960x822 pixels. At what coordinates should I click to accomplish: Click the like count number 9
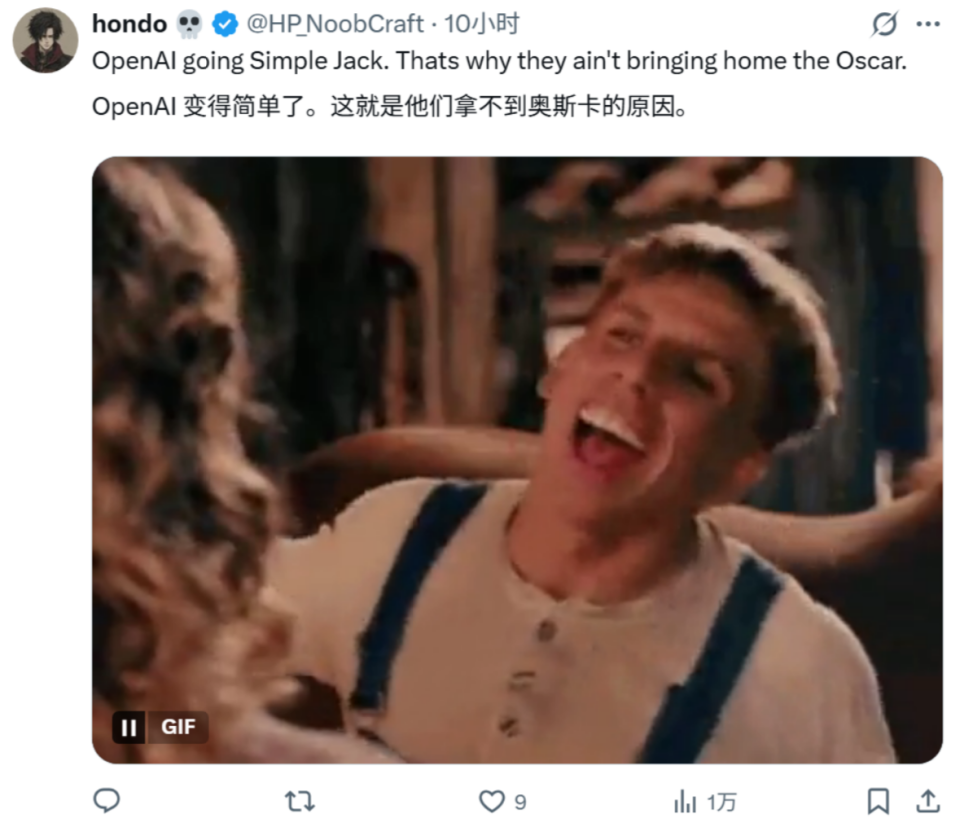coord(520,801)
